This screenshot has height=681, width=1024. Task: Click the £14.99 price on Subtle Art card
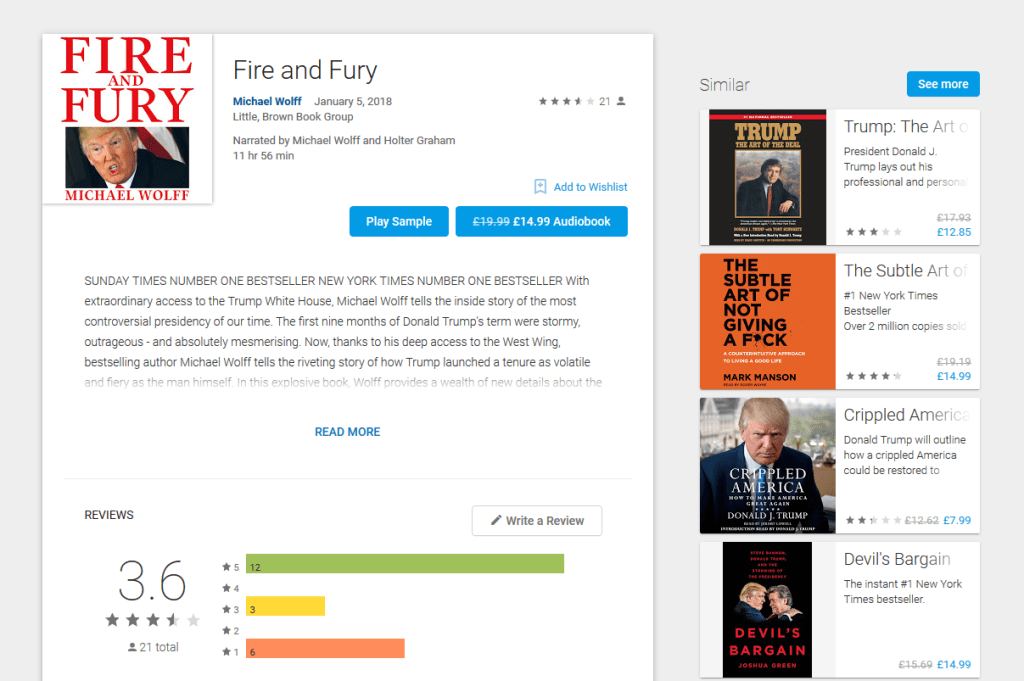[953, 376]
